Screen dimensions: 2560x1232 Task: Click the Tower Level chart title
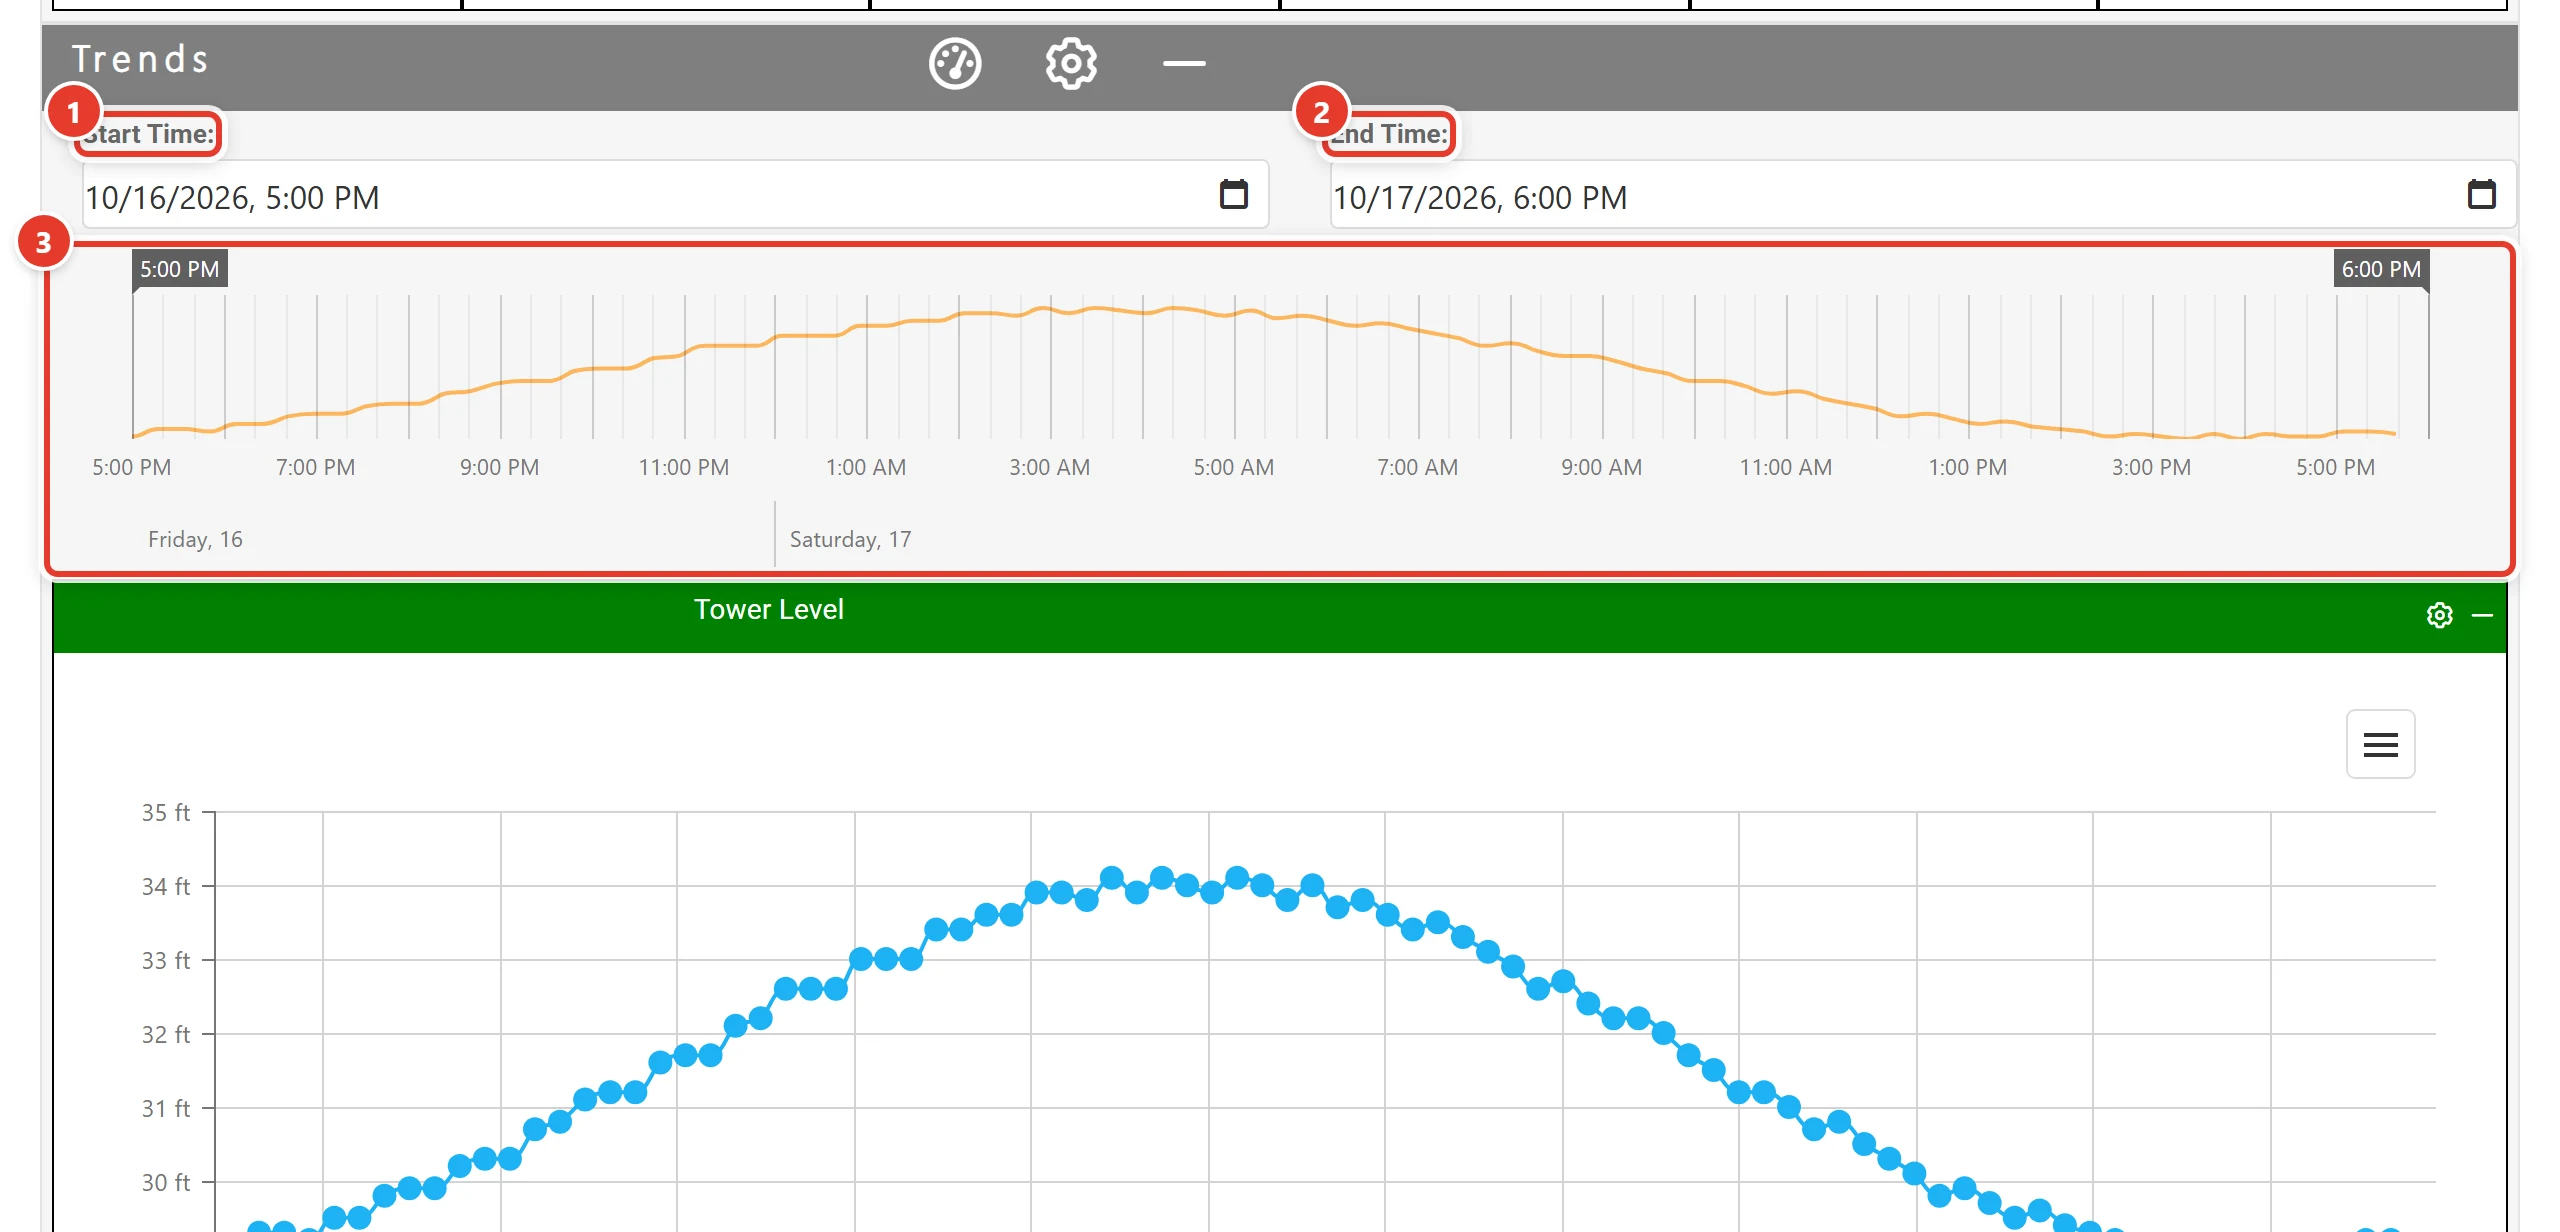tap(769, 610)
